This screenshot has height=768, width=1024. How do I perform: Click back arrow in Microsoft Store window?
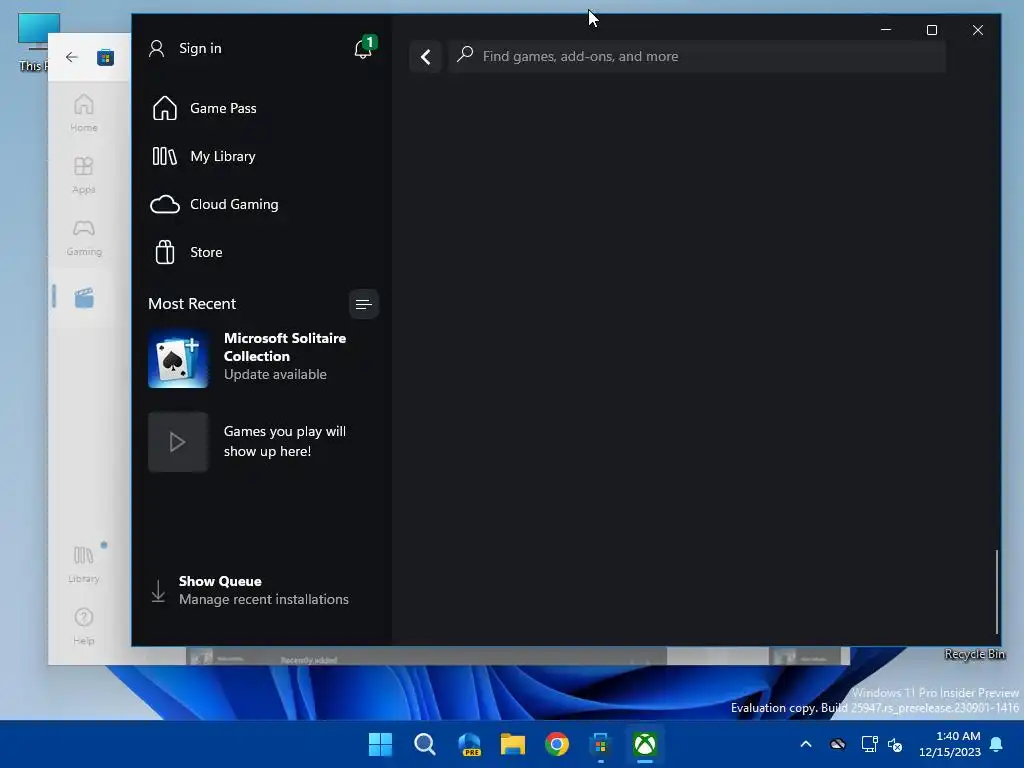pyautogui.click(x=72, y=57)
